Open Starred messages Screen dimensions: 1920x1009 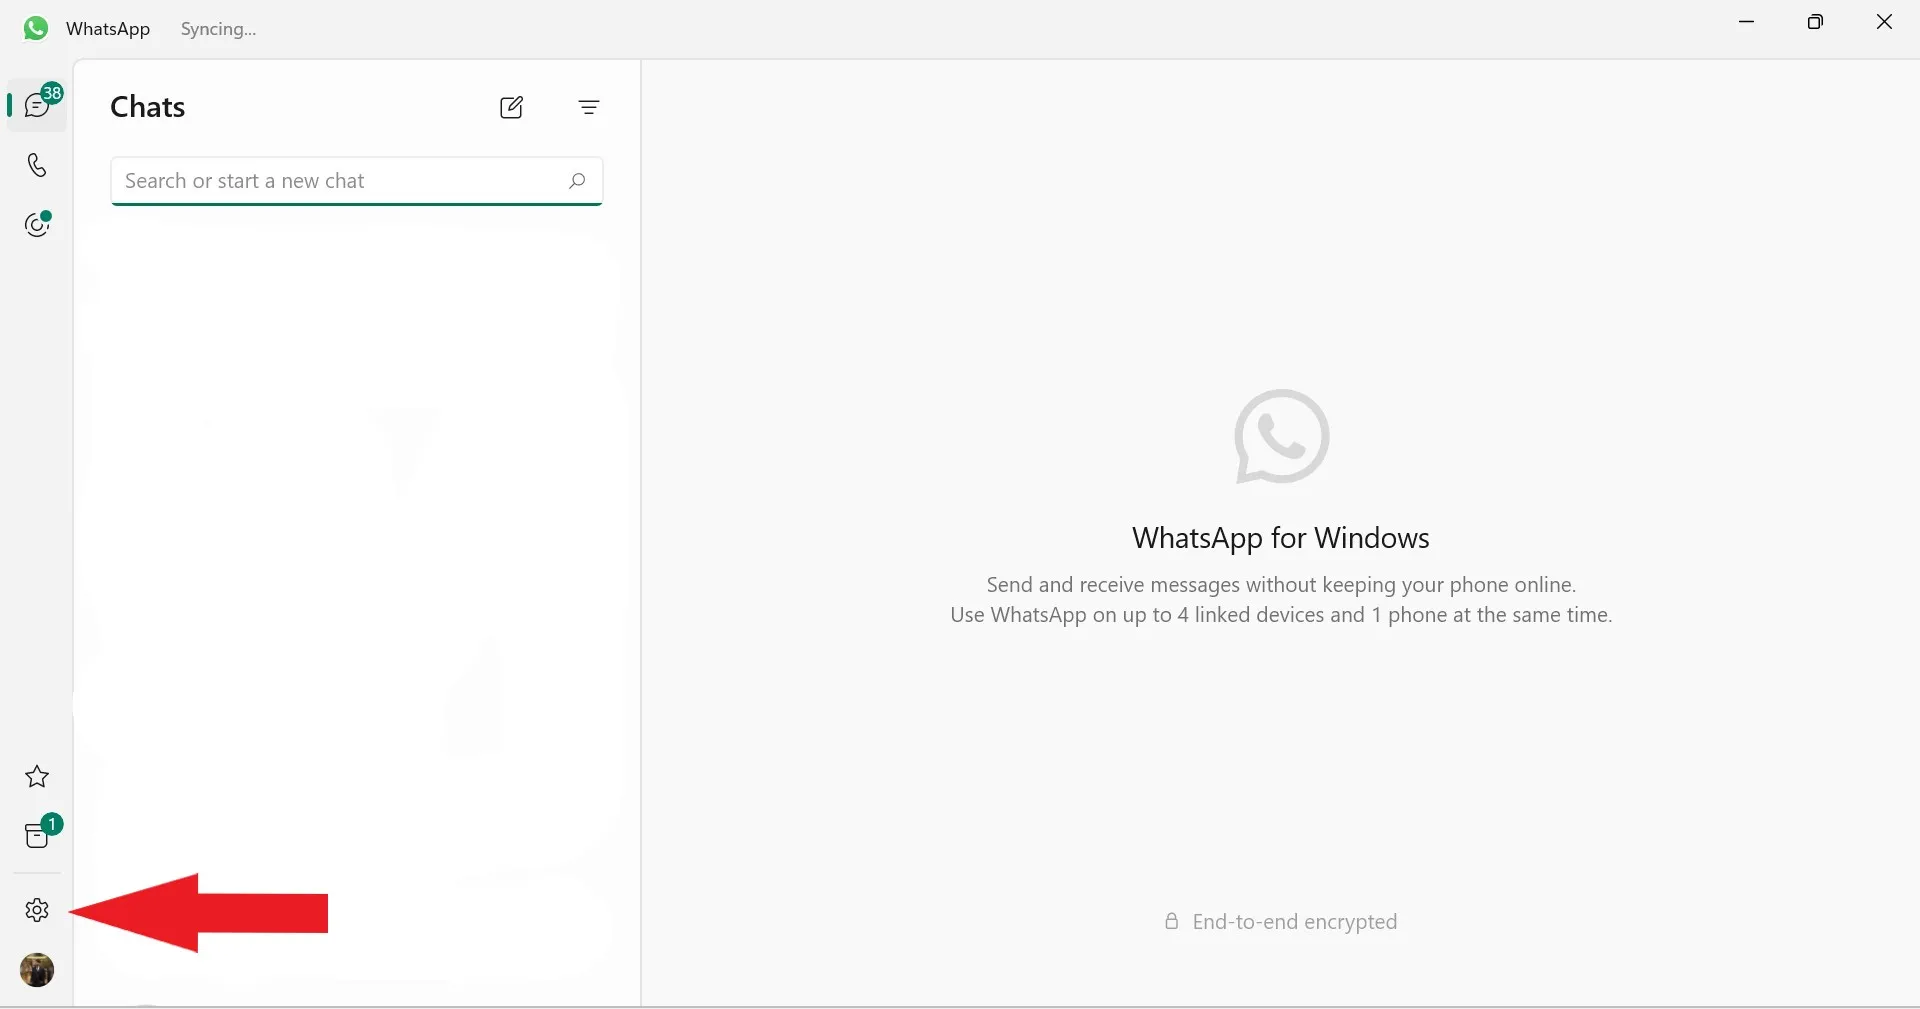pyautogui.click(x=37, y=778)
